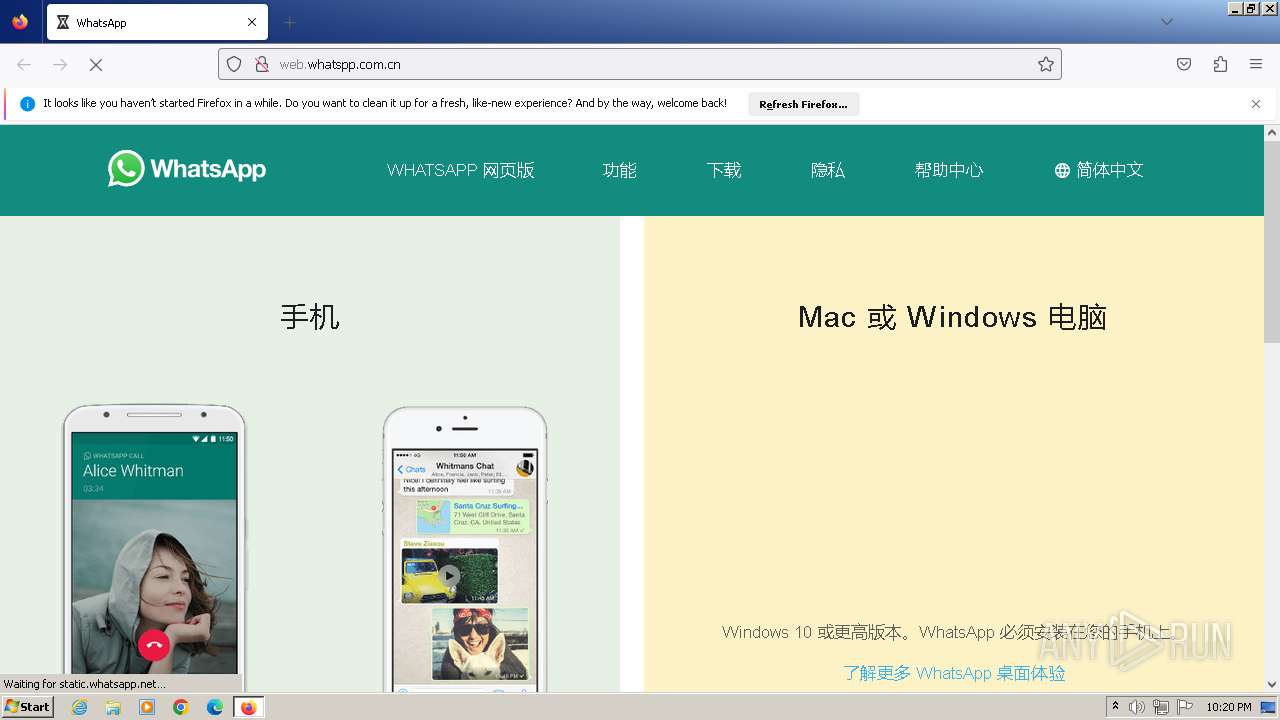The image size is (1280, 720).
Task: Click the Show desktop button
Action: [x=1269, y=707]
